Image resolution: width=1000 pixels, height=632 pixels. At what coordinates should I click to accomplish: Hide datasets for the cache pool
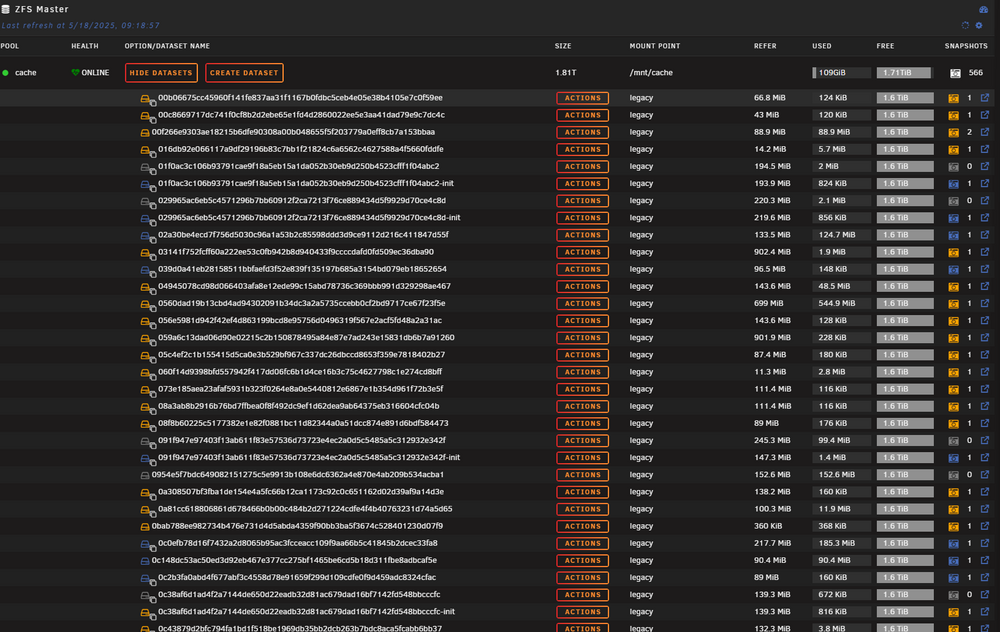click(x=161, y=73)
